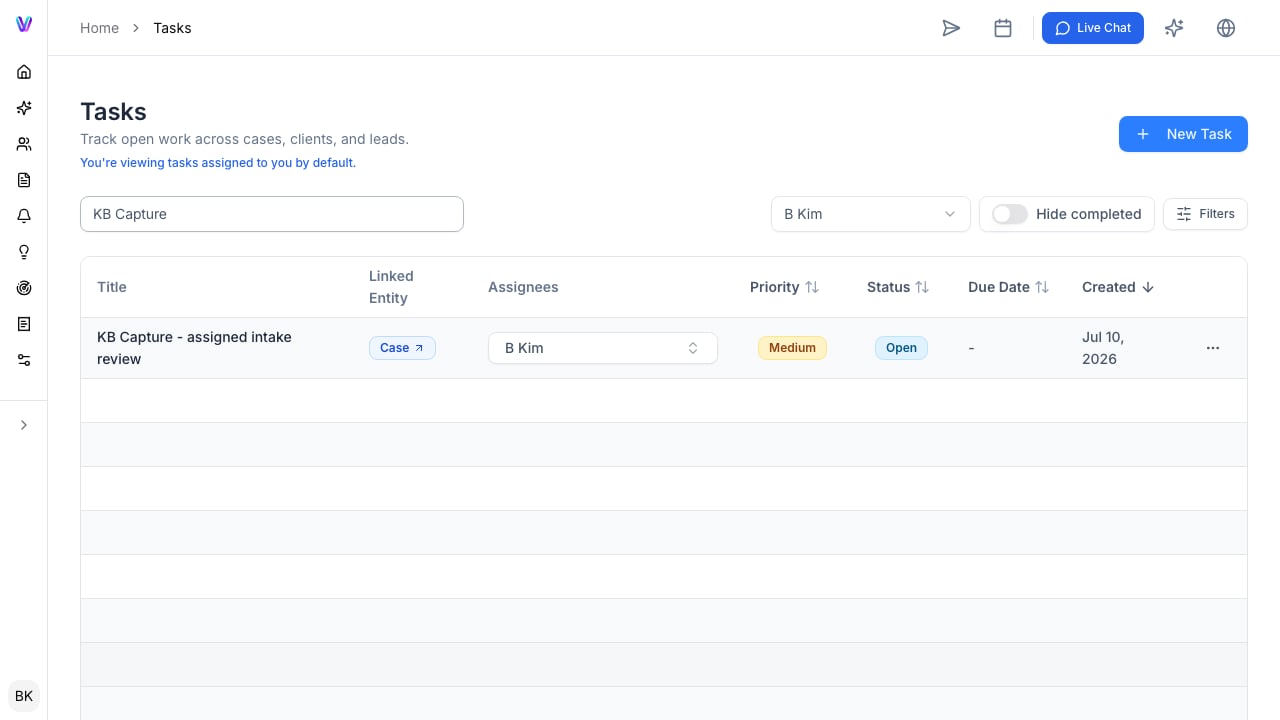Click the Tasks breadcrumb
The width and height of the screenshot is (1280, 720).
172,28
